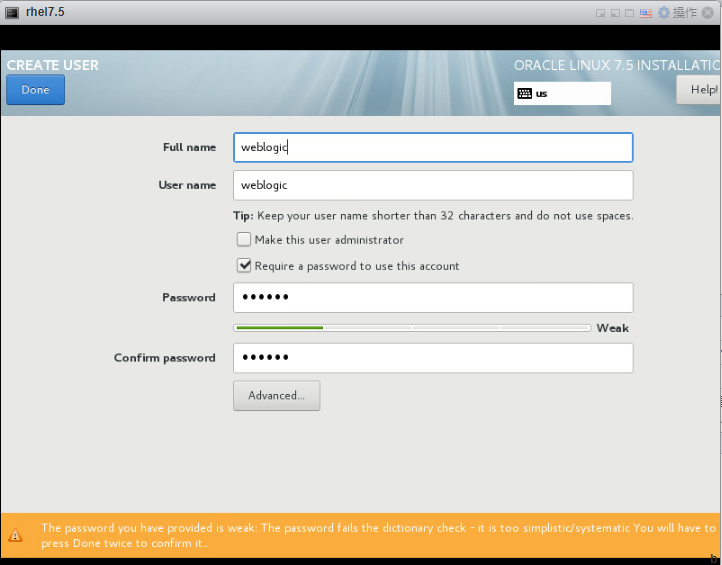Switch to medium-size window view icon
This screenshot has height=565, width=722.
pos(615,13)
